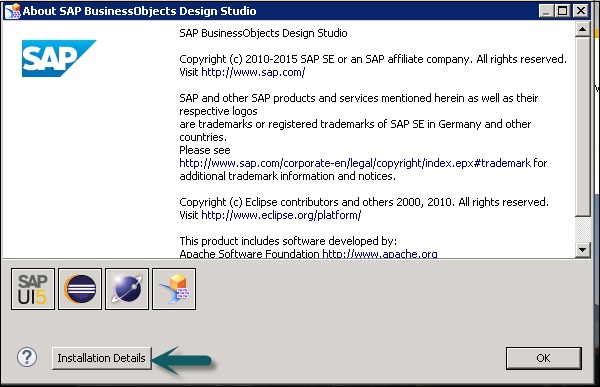600x387 pixels.
Task: Close the About dialog window
Action: point(581,11)
